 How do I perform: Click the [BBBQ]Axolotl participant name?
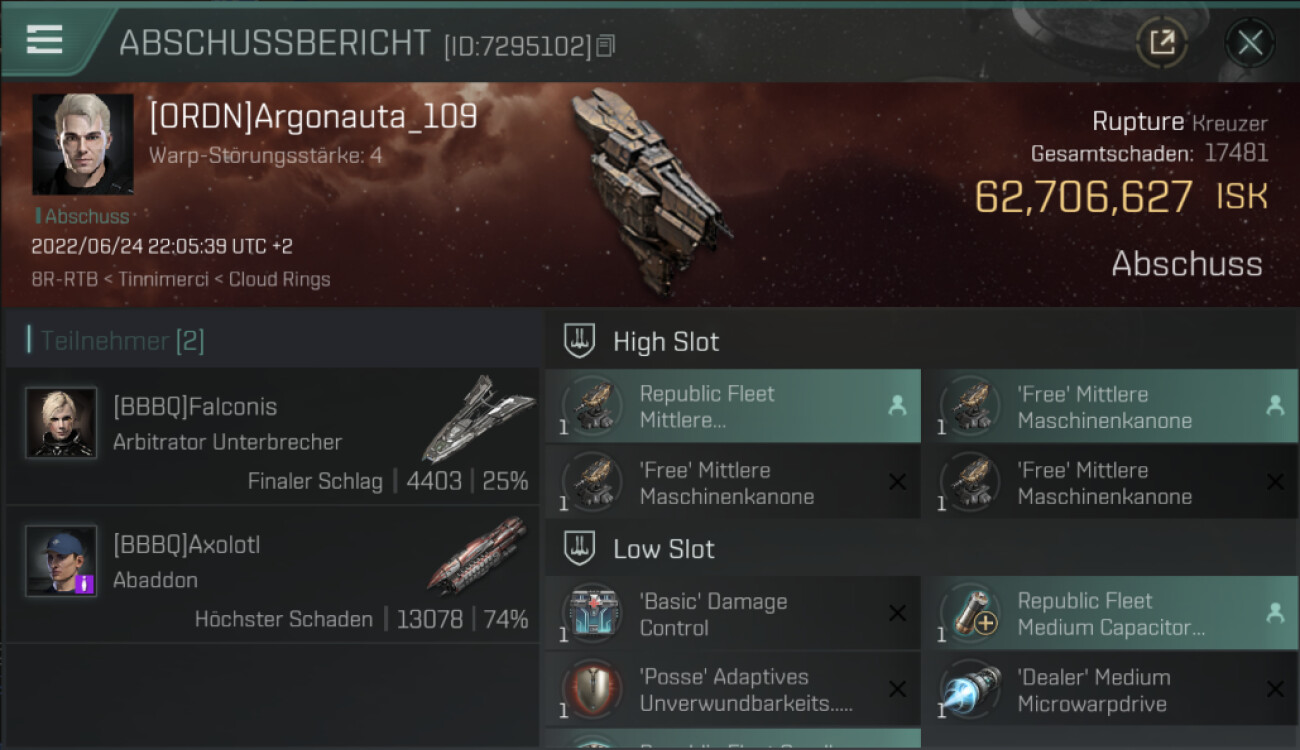coord(187,545)
